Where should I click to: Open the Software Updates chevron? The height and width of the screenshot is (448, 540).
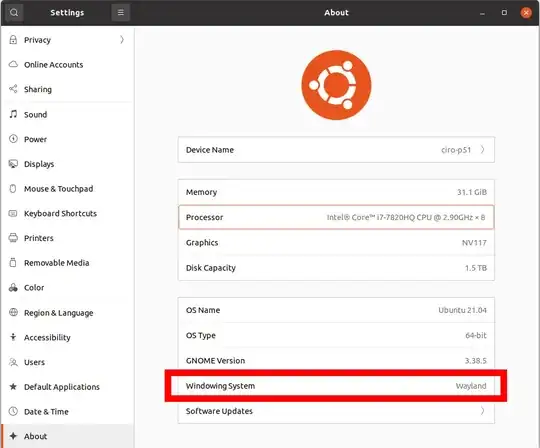point(482,411)
